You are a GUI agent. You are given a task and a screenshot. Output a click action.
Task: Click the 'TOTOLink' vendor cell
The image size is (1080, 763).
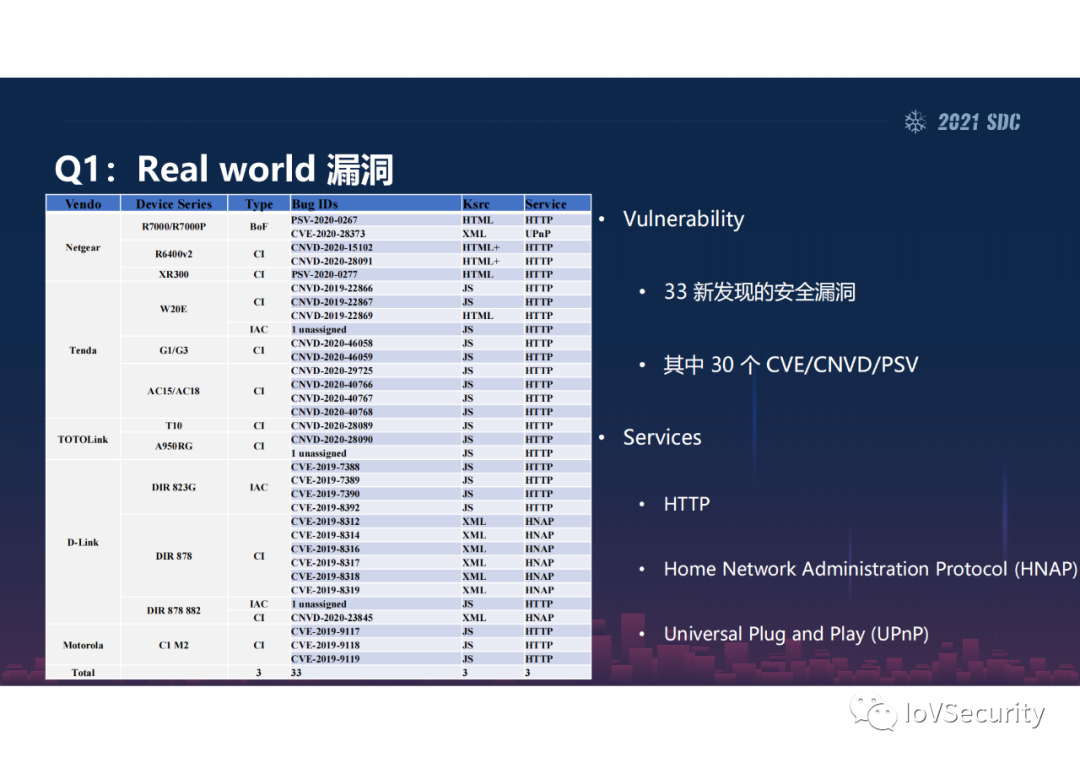83,439
